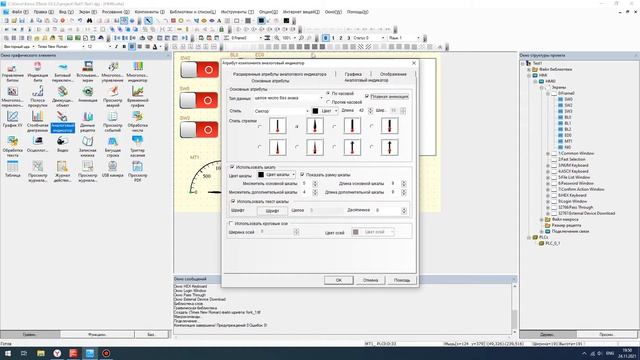This screenshot has width=640, height=360.
Task: Select the Анимация element icon
Action: pyautogui.click(x=87, y=94)
